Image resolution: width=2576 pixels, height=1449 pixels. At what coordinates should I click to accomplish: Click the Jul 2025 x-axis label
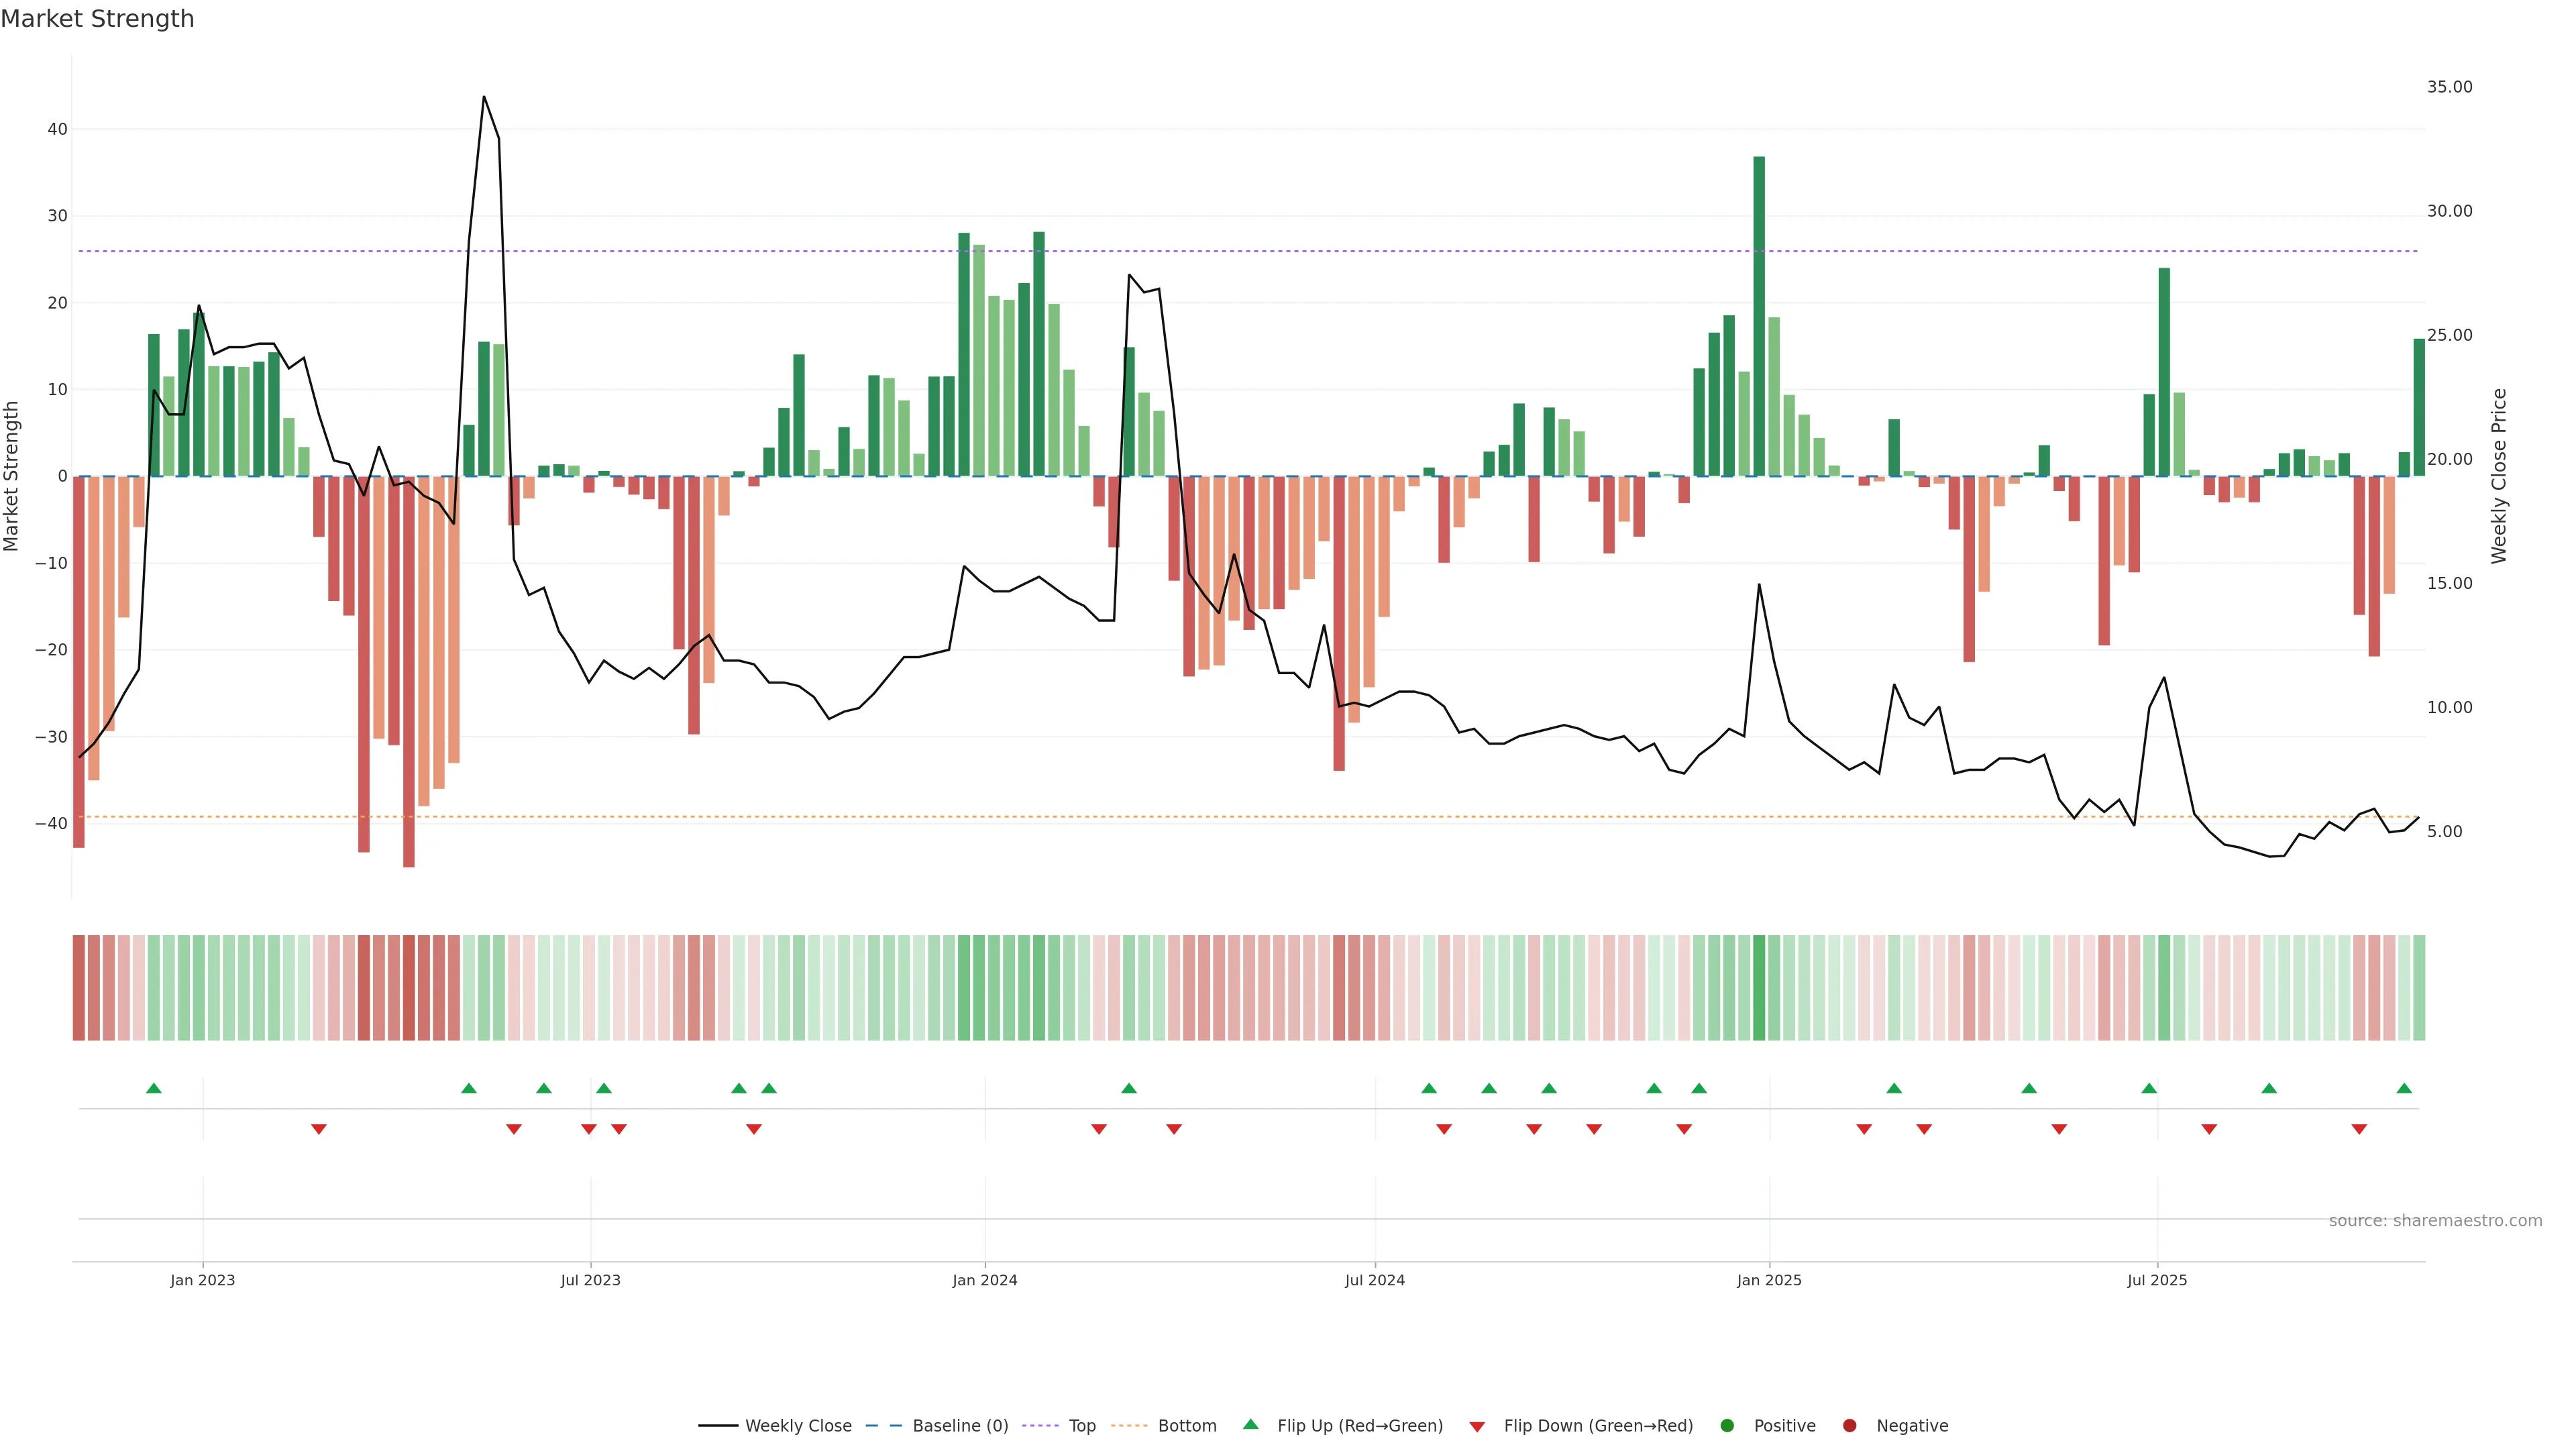pyautogui.click(x=2157, y=1280)
